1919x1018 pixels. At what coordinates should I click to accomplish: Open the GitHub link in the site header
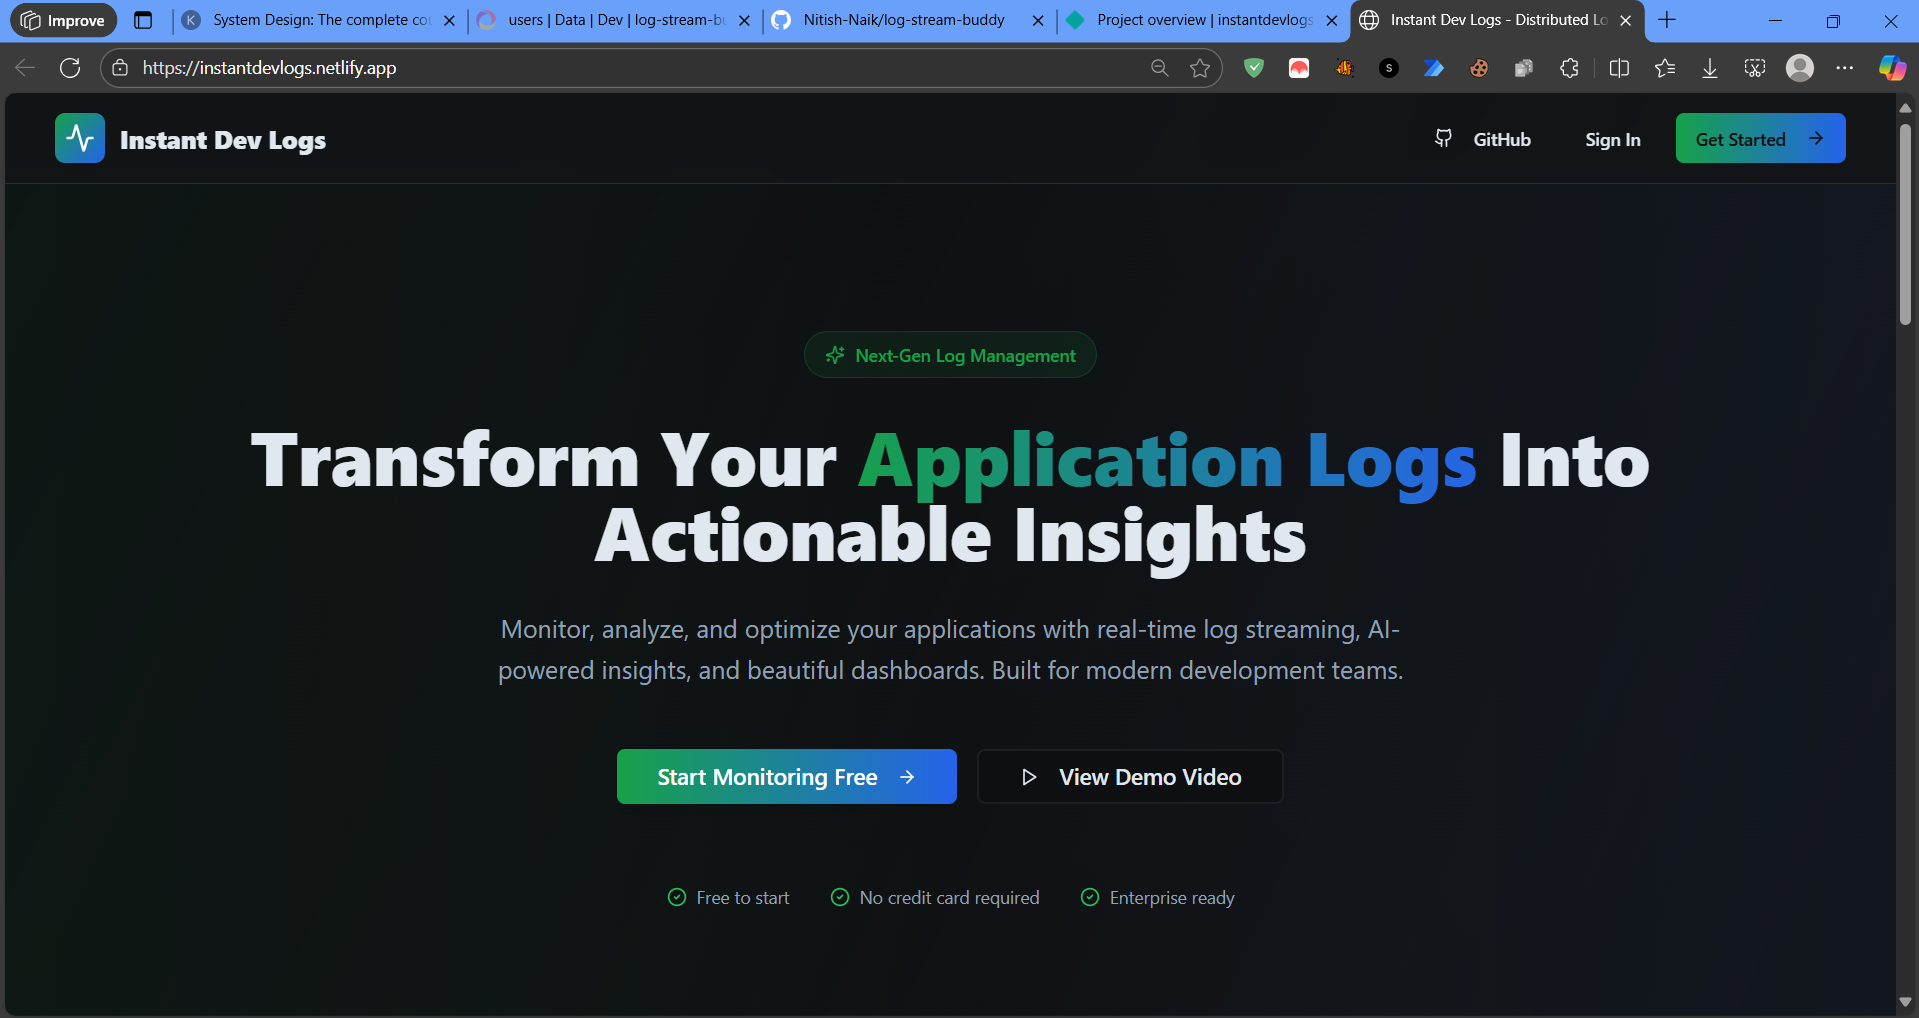coord(1483,139)
